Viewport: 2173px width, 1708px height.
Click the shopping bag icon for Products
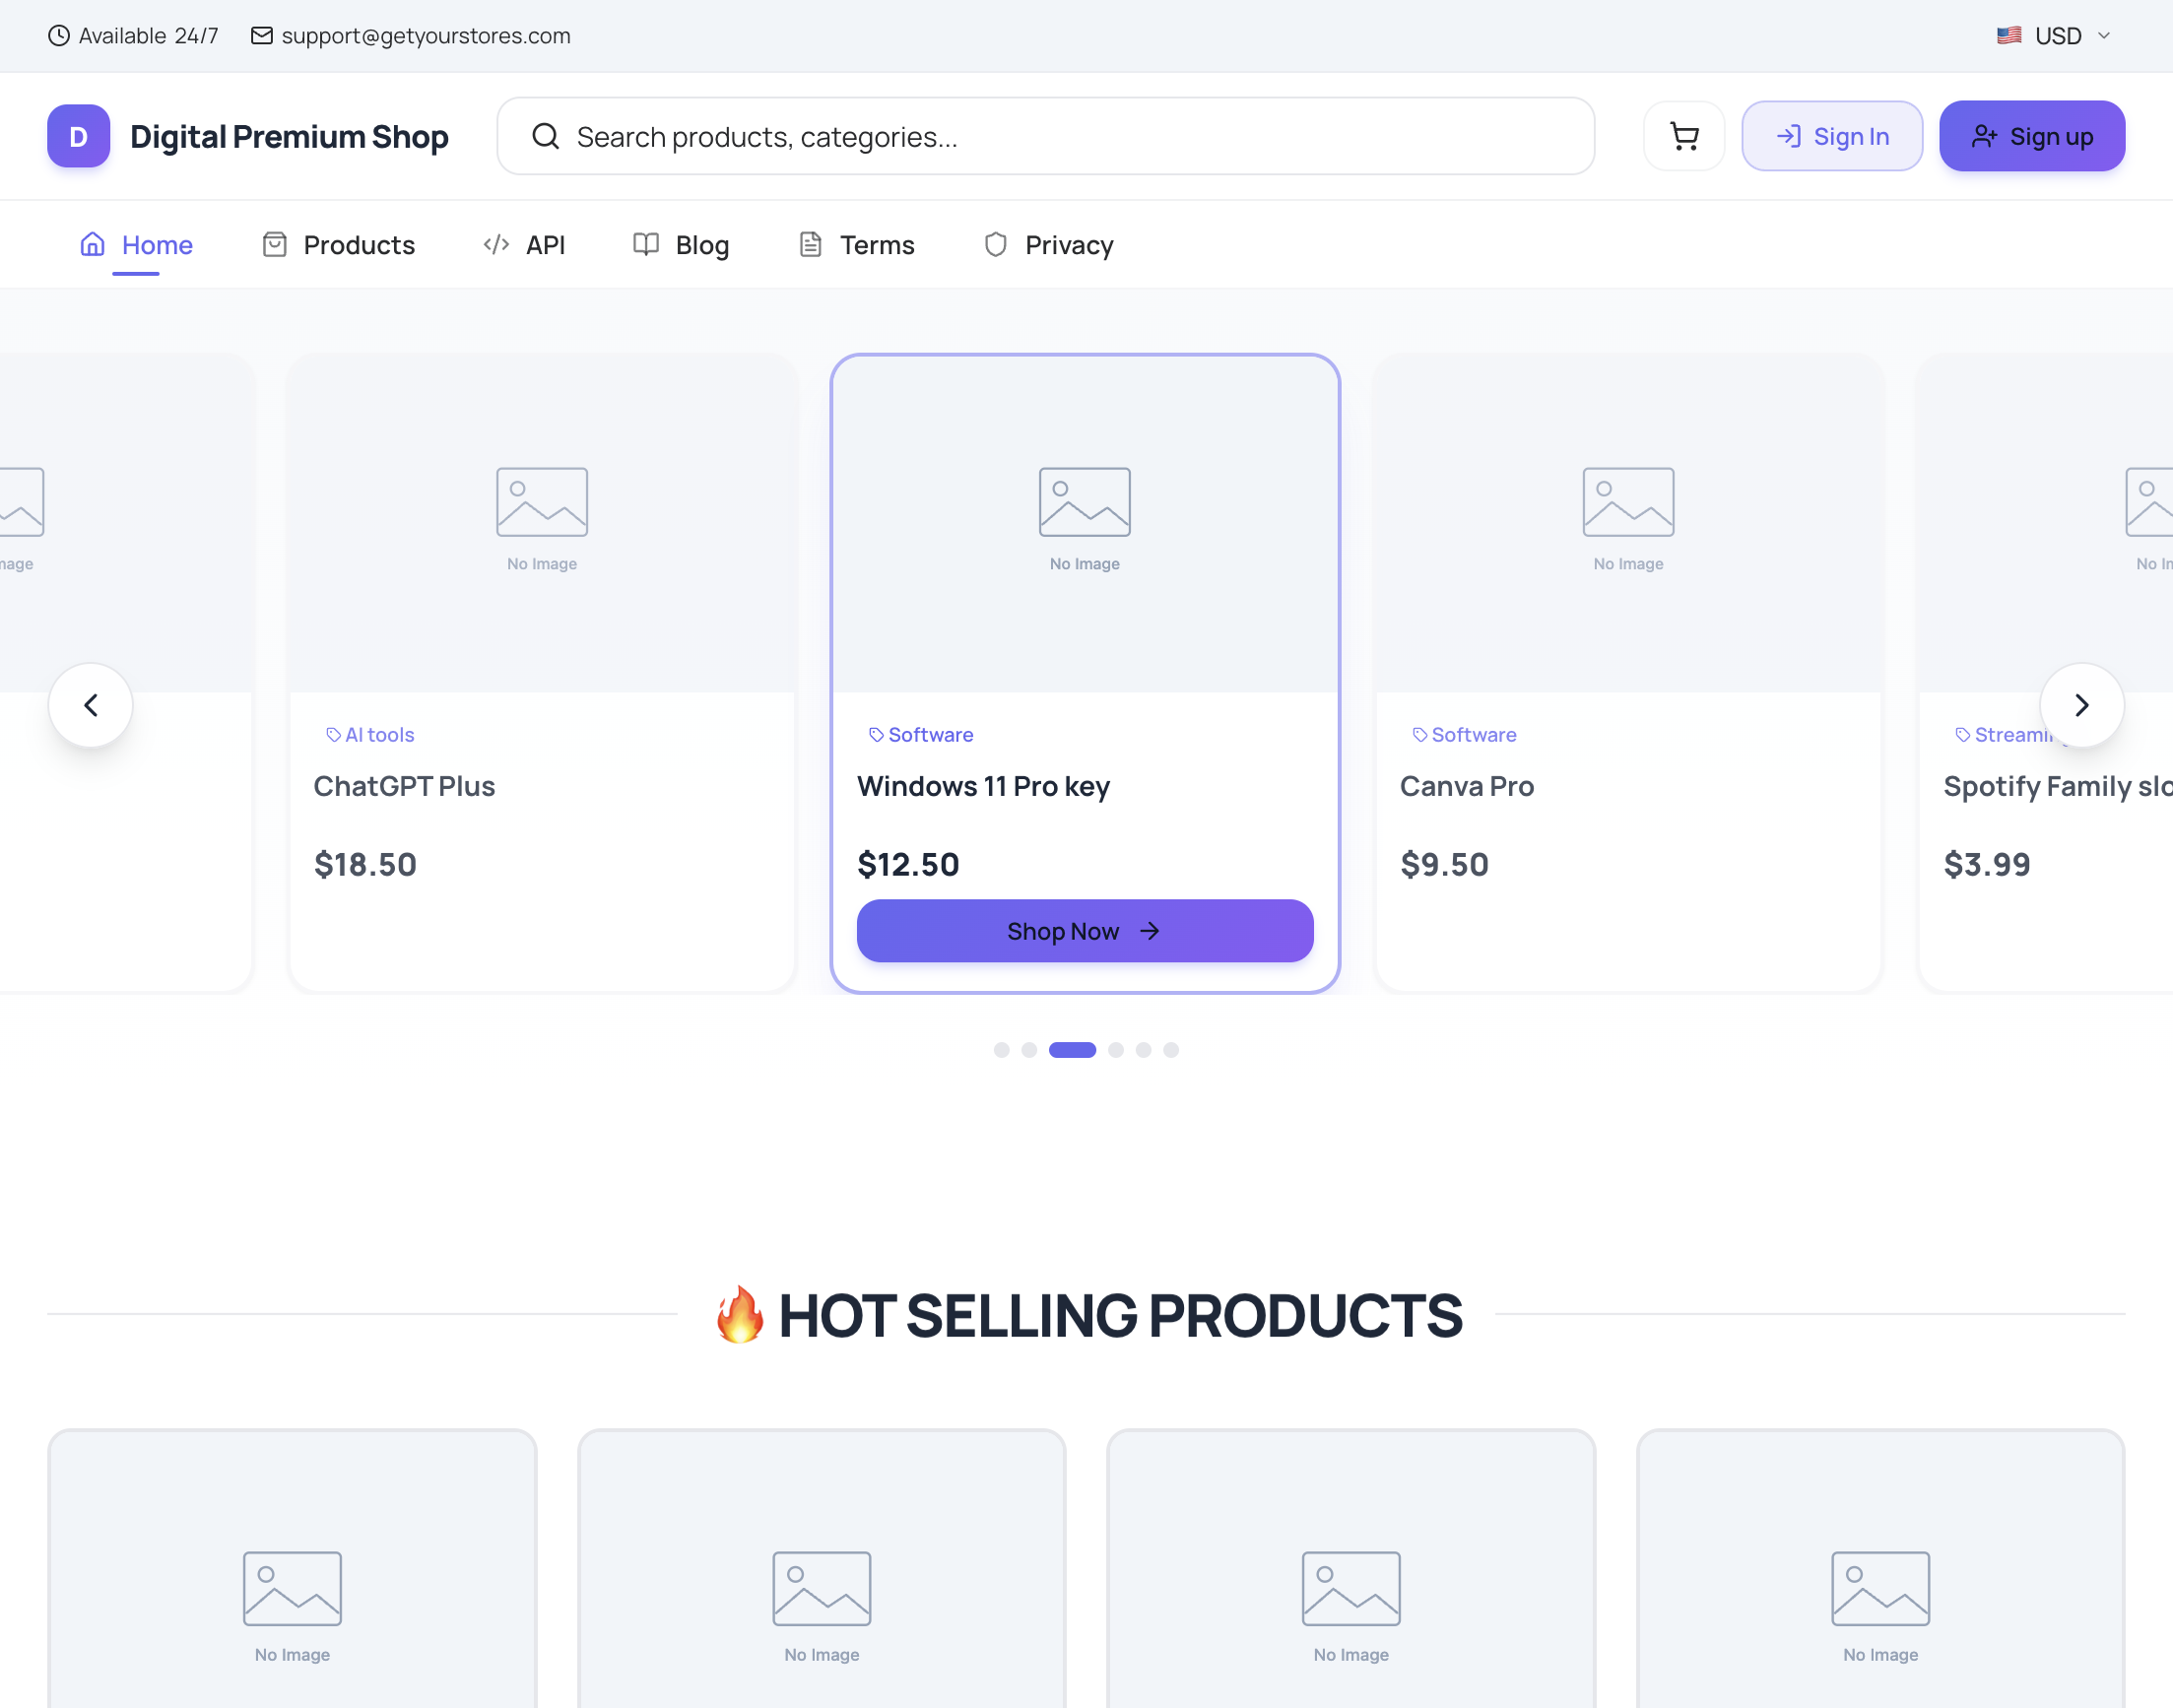(x=274, y=244)
